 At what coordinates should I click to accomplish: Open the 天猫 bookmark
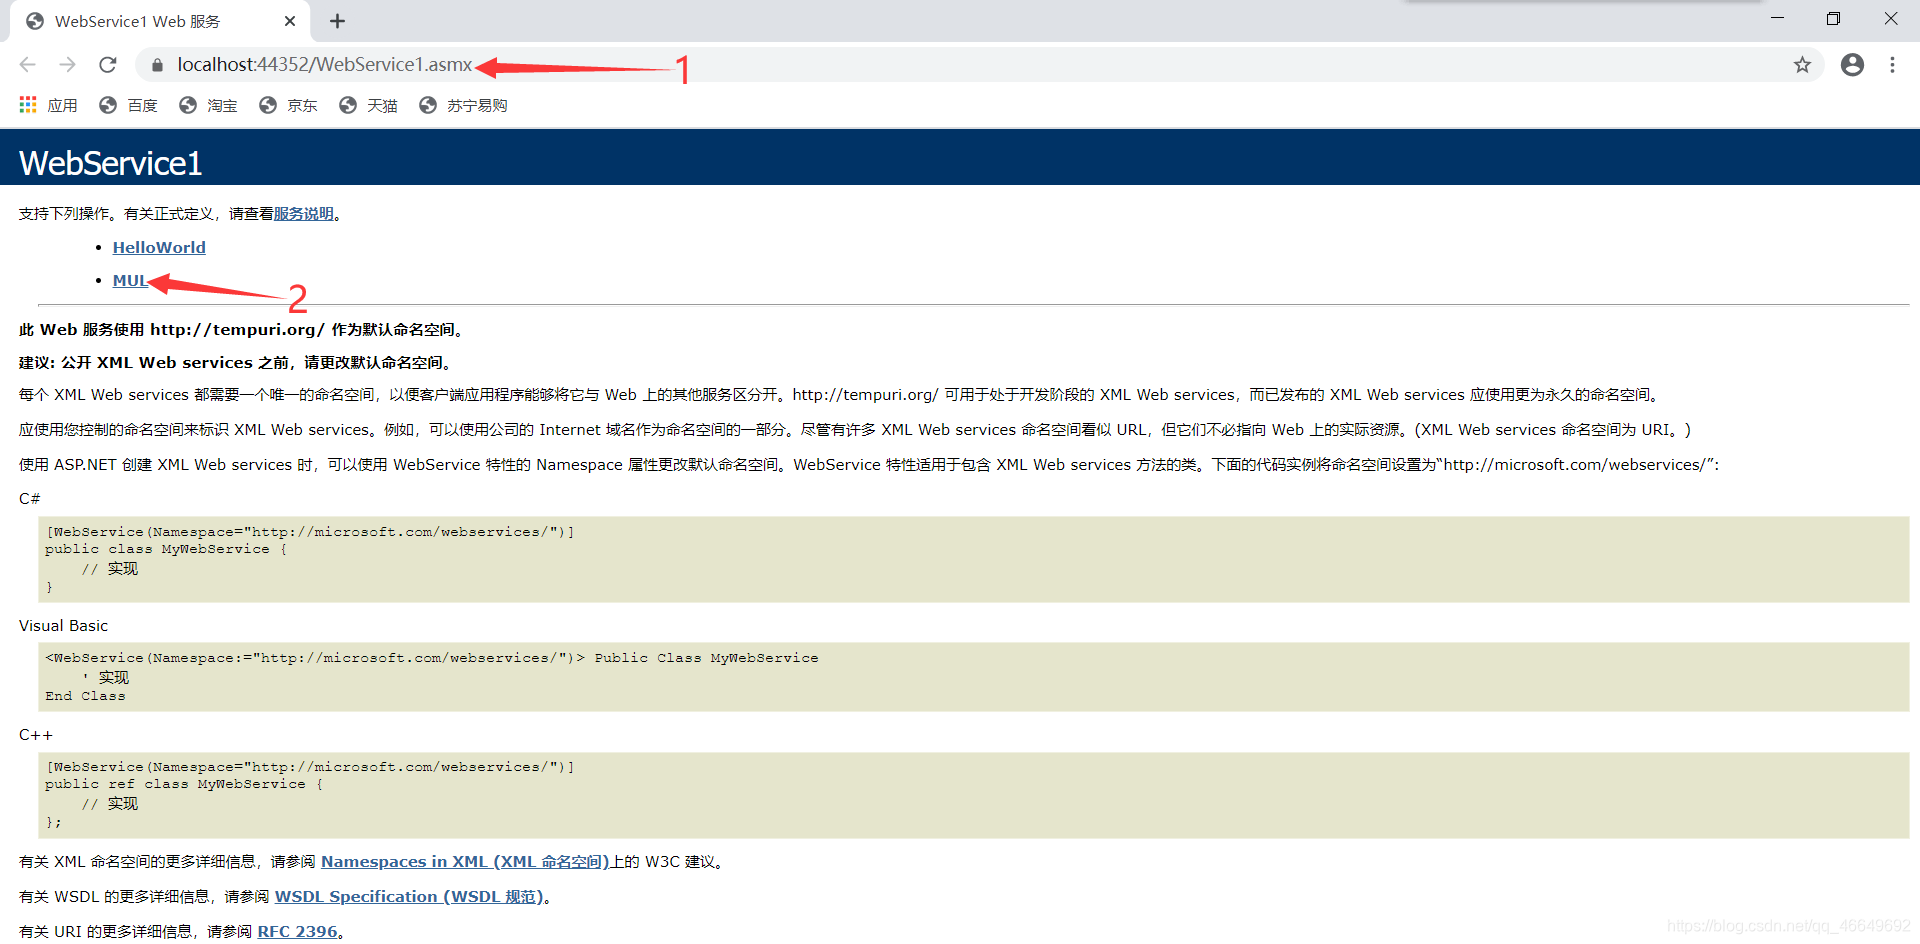click(368, 105)
